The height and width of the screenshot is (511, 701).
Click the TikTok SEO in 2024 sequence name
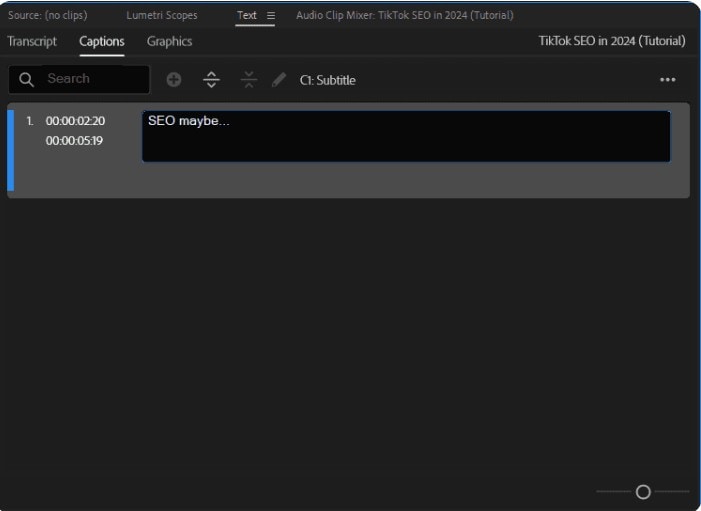[612, 41]
